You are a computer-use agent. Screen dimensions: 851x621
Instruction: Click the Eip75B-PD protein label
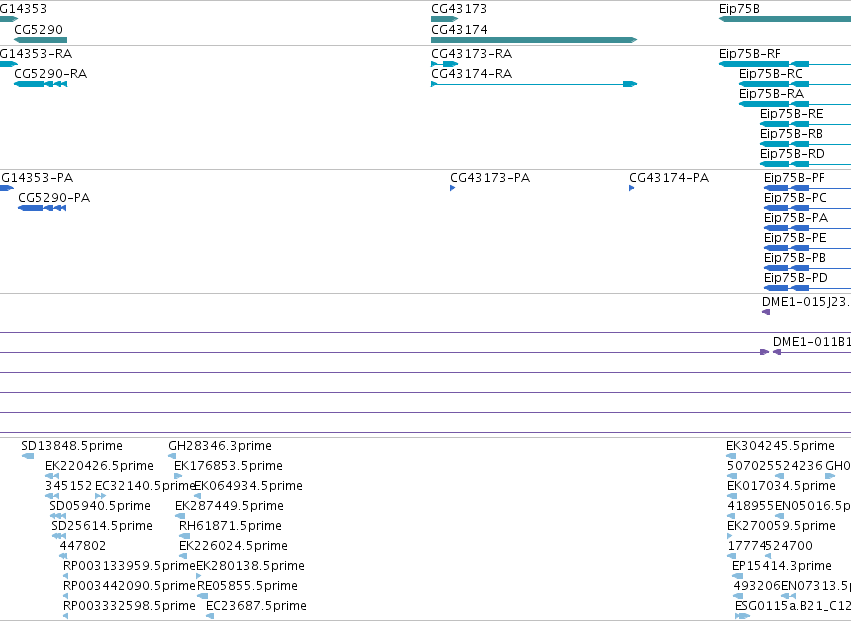pyautogui.click(x=796, y=278)
